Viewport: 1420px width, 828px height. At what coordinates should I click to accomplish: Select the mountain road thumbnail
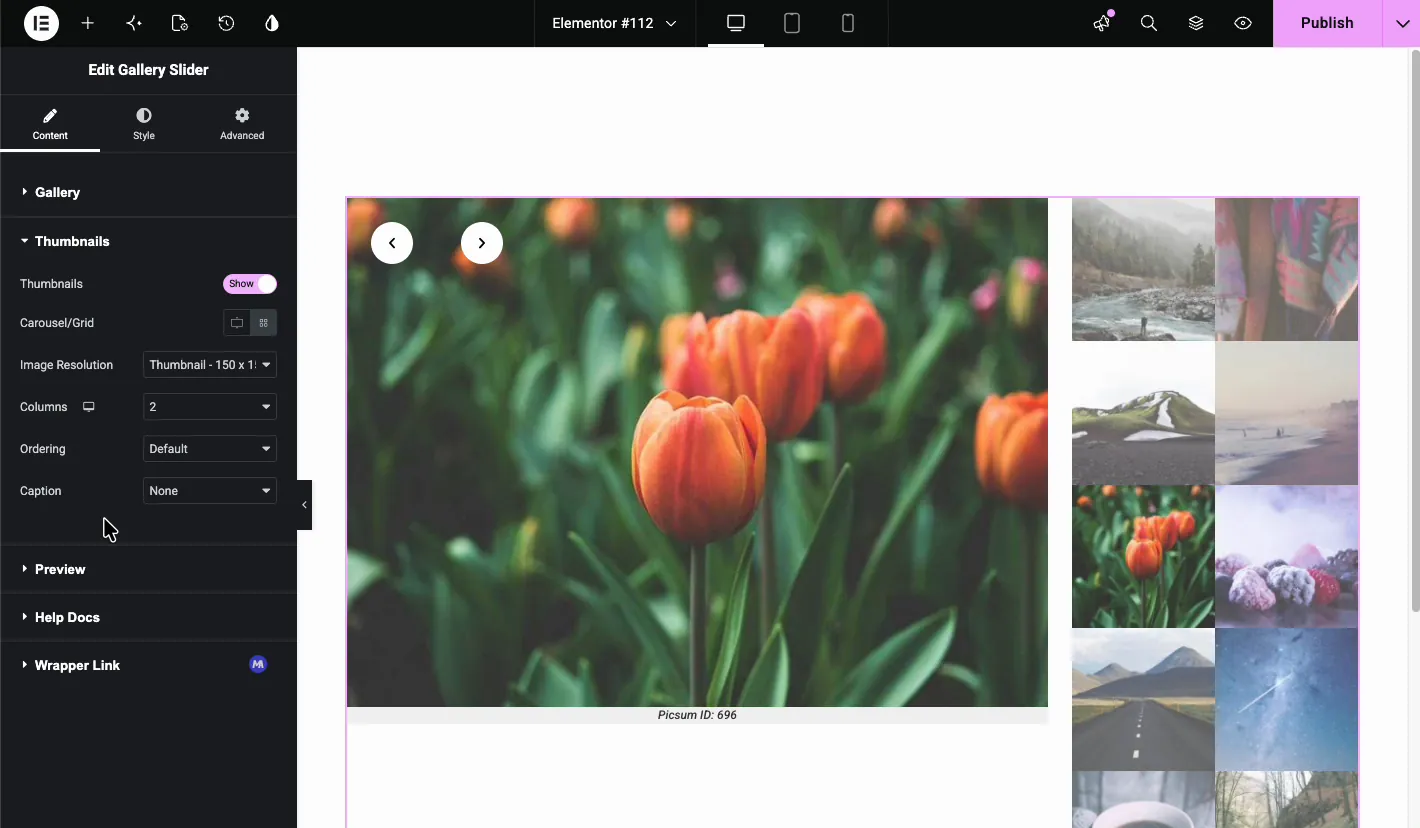1143,699
